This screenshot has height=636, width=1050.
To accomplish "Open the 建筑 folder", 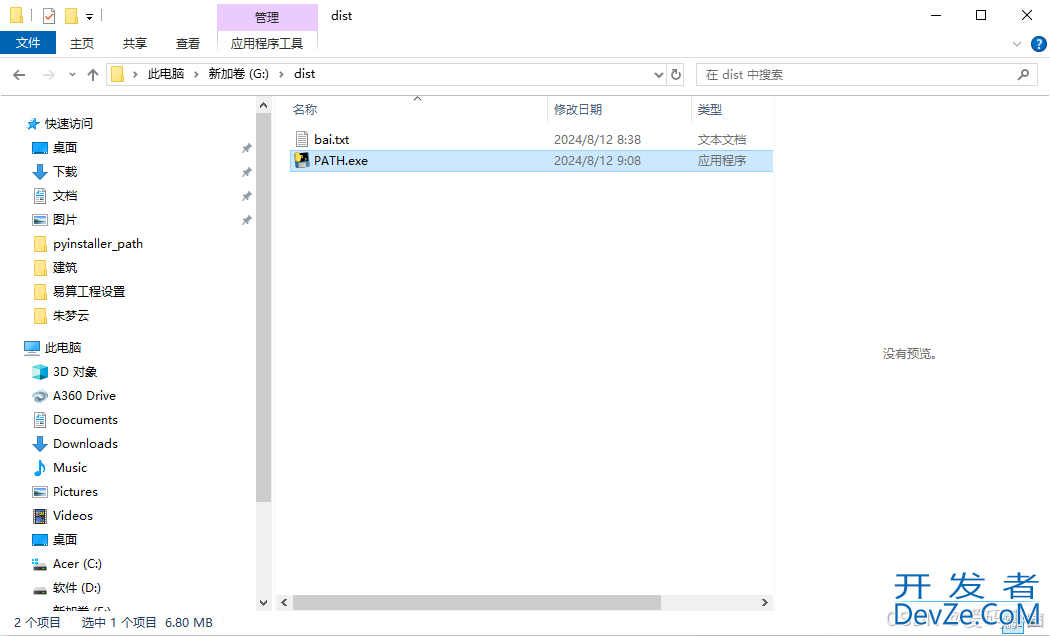I will pos(65,267).
